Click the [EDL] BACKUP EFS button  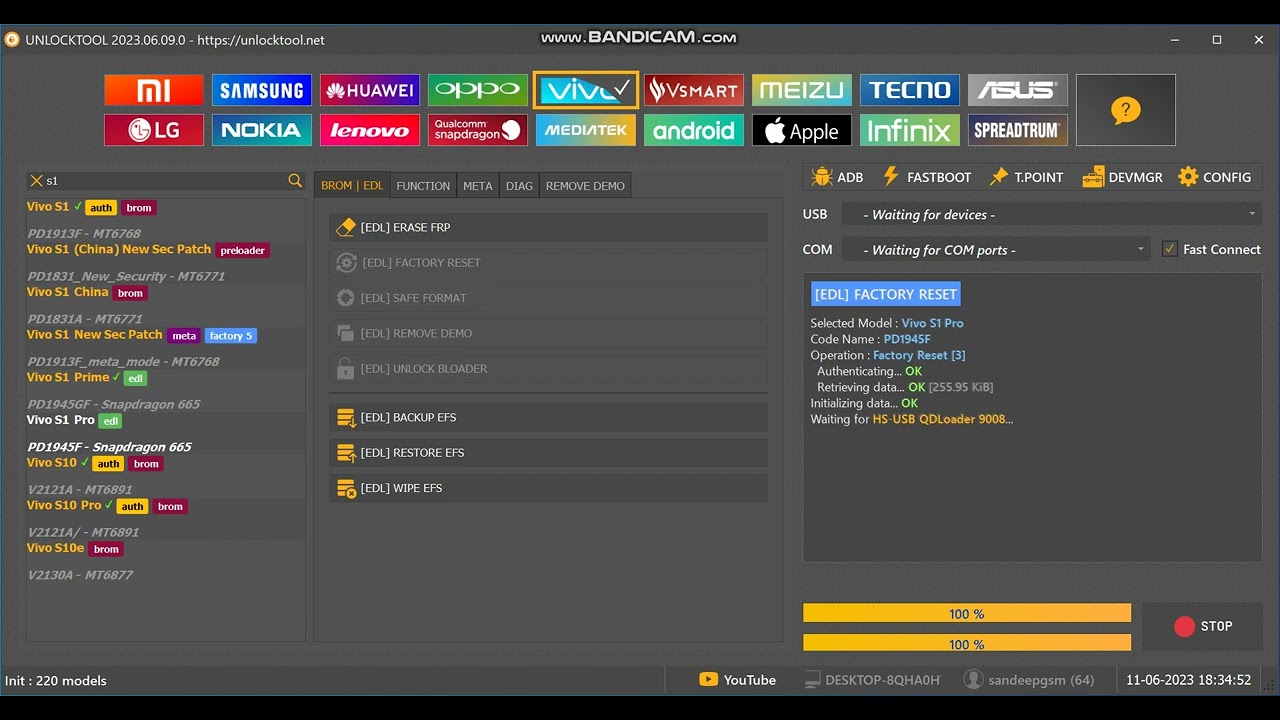pyautogui.click(x=548, y=417)
